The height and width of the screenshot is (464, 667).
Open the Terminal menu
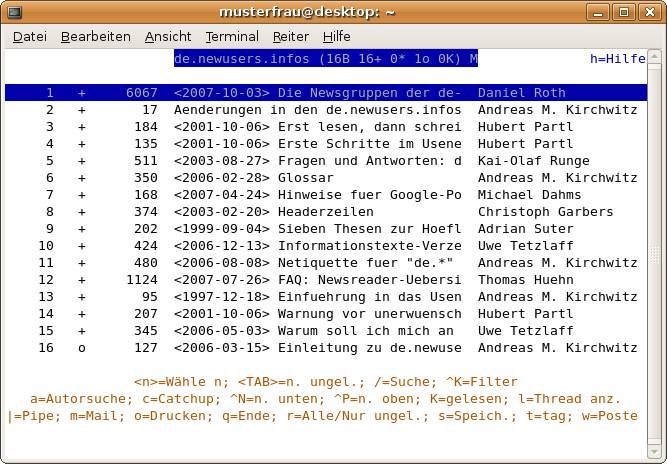pyautogui.click(x=232, y=36)
